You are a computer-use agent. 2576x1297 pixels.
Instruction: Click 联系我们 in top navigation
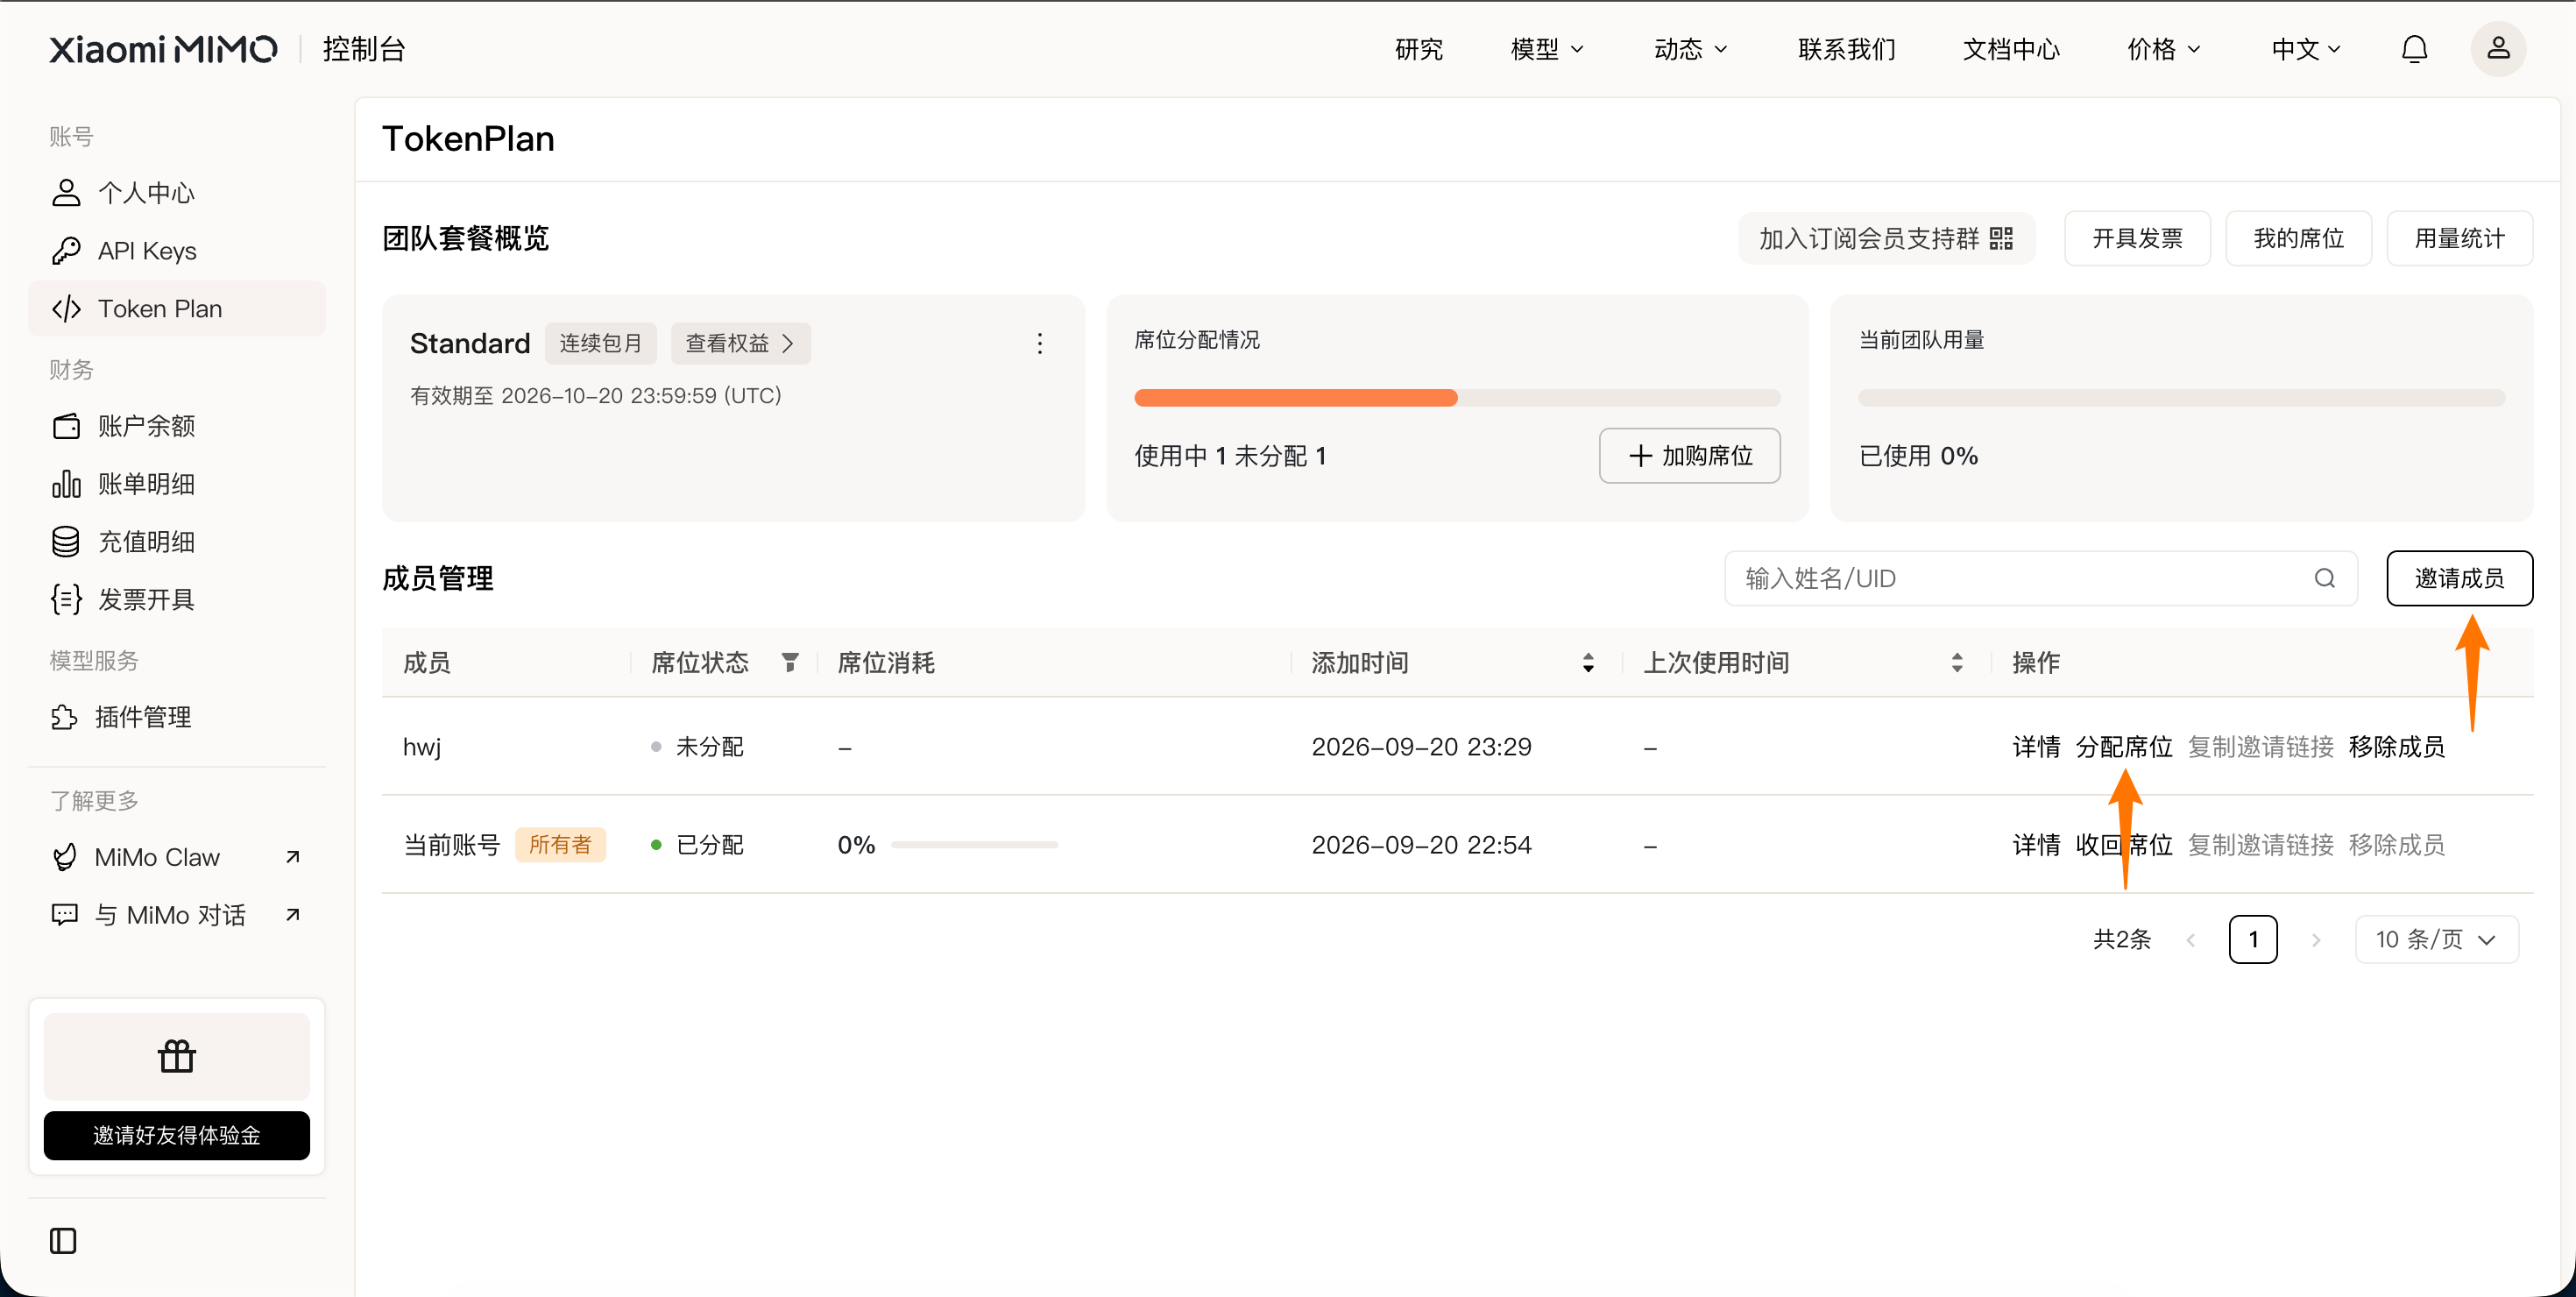click(x=1846, y=49)
